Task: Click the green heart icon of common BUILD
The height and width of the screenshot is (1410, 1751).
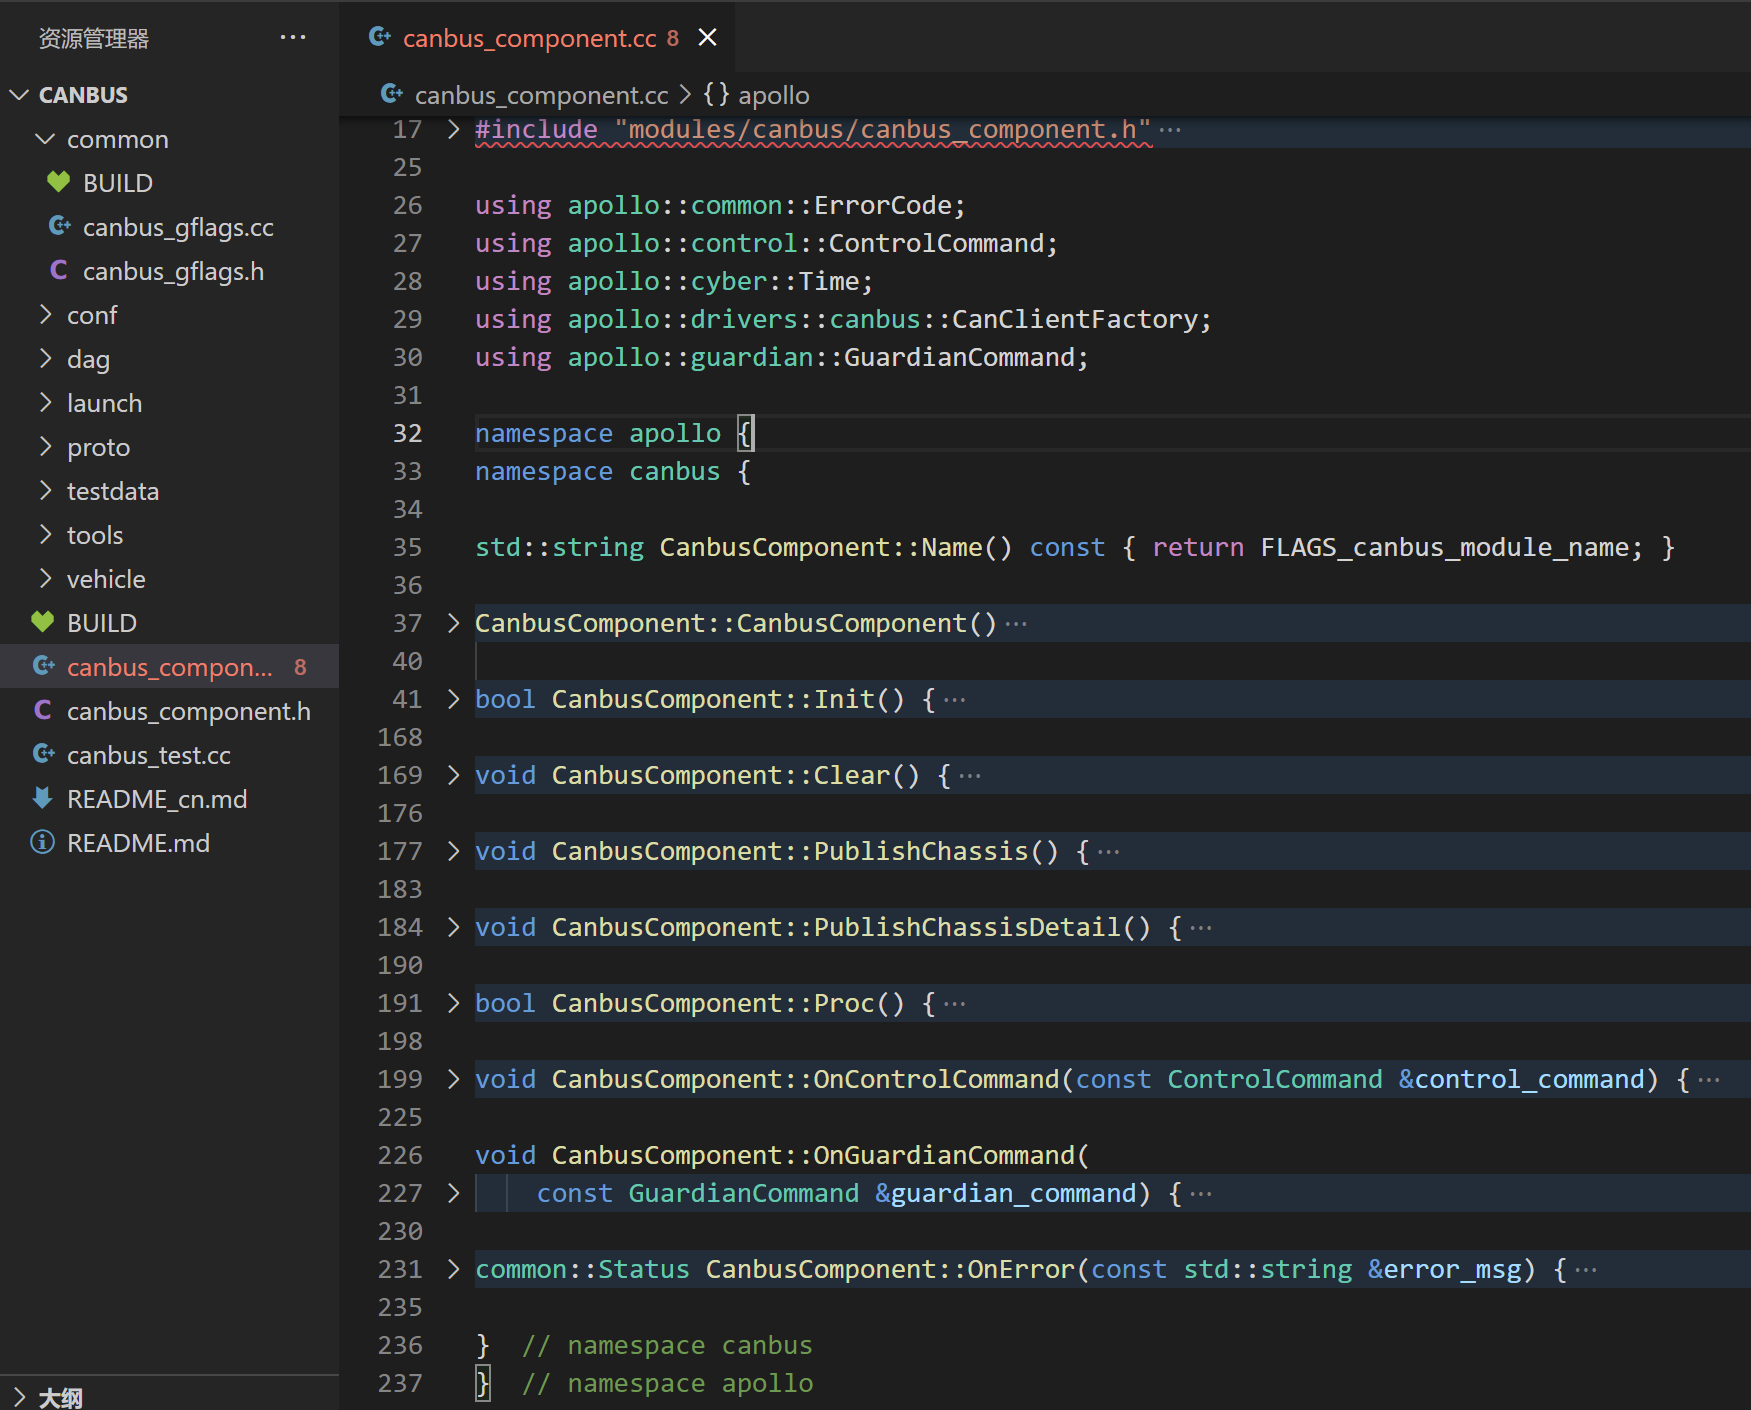Action: [59, 182]
